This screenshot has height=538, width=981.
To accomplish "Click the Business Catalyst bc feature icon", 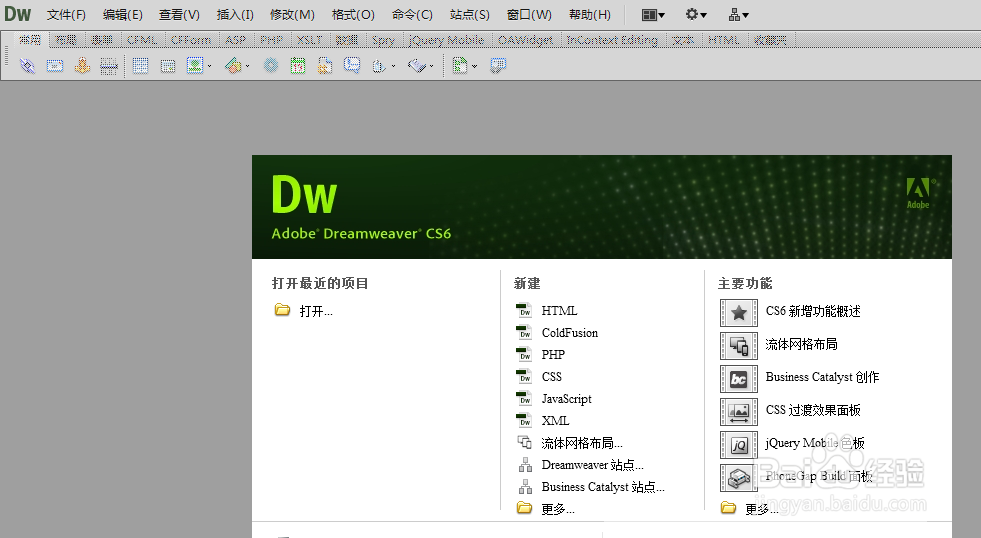I will [x=738, y=378].
